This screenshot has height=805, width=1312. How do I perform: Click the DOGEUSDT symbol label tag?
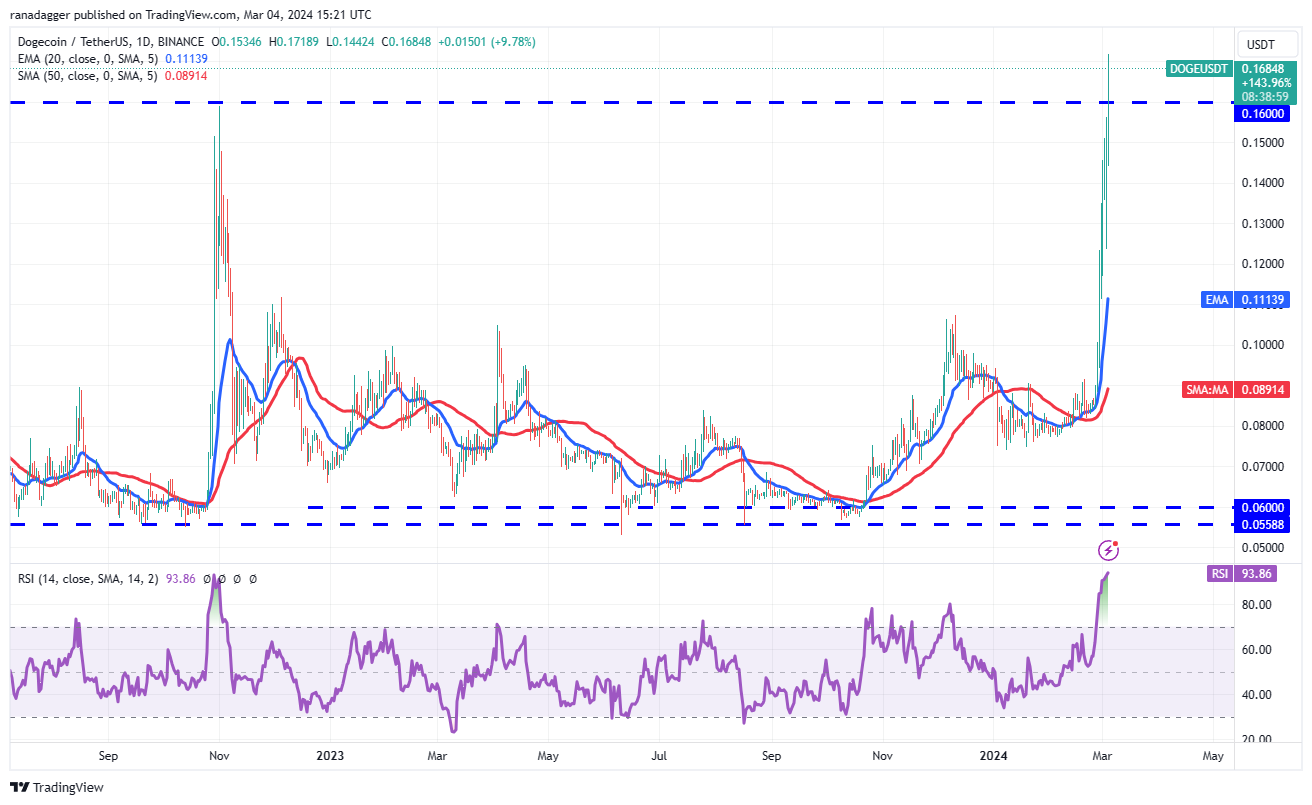pos(1198,69)
